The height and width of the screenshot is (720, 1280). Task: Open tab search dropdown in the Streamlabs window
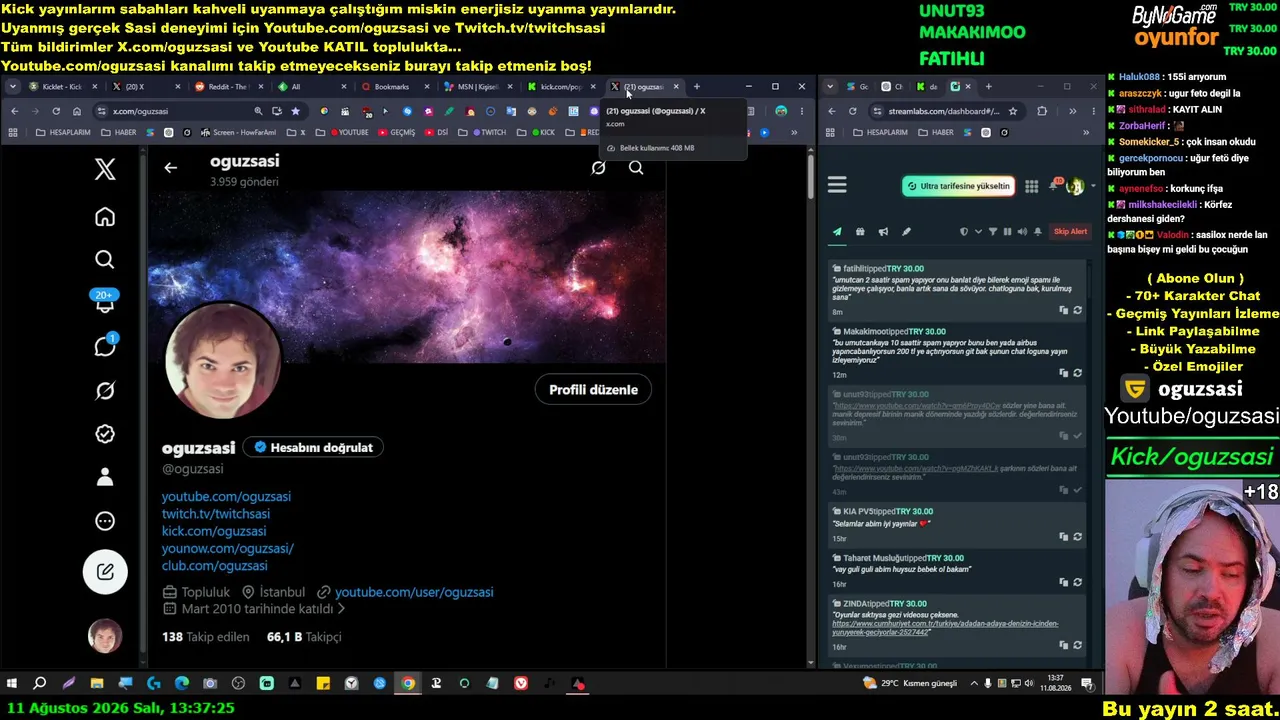point(830,87)
